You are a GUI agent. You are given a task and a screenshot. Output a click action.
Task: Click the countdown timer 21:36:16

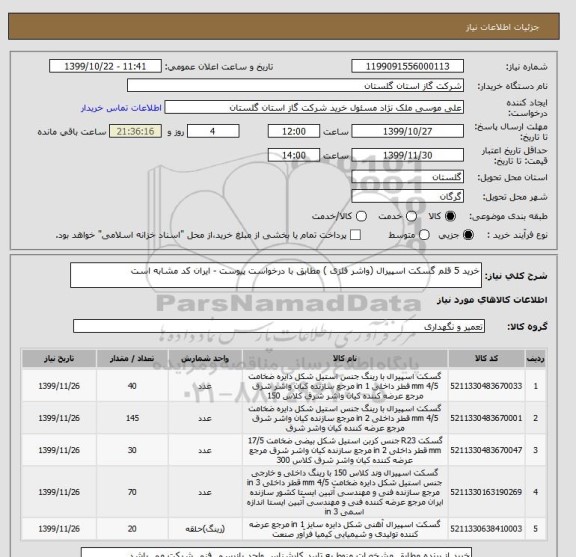[135, 131]
